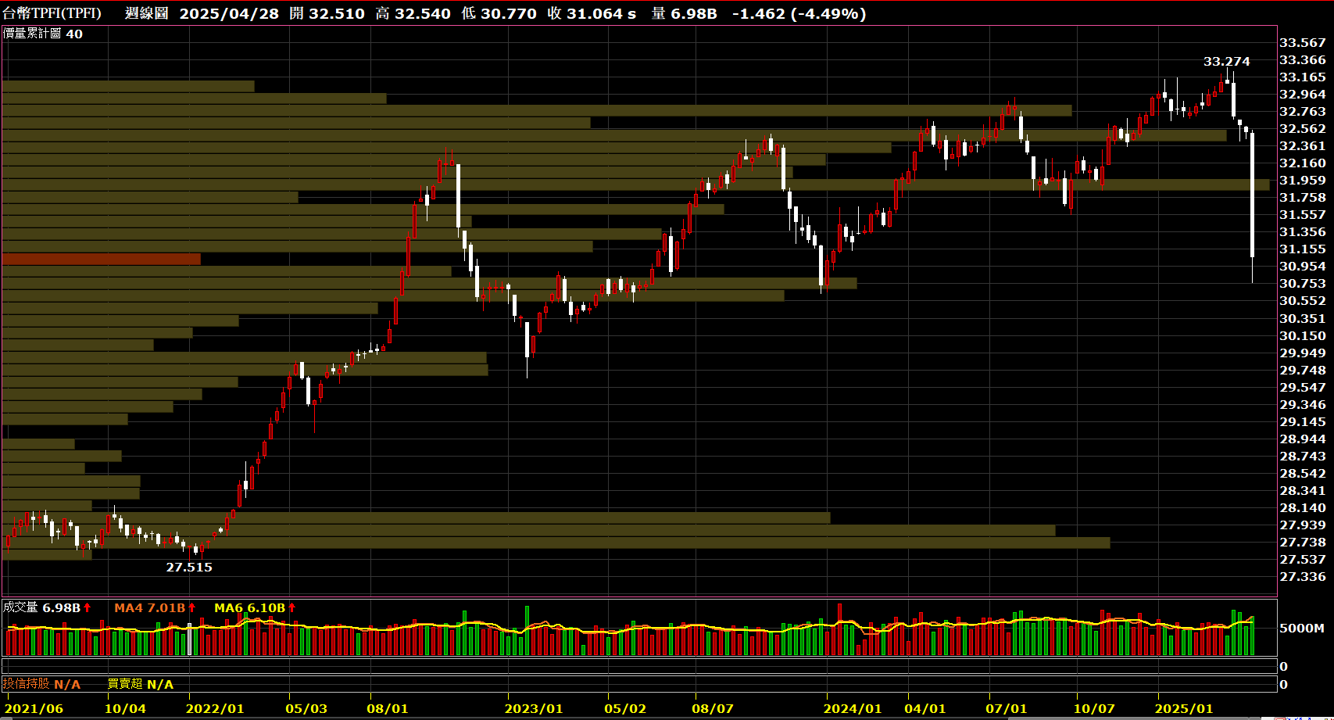Click the 買賣超 N/A indicator label
The height and width of the screenshot is (720, 1334).
[x=140, y=684]
